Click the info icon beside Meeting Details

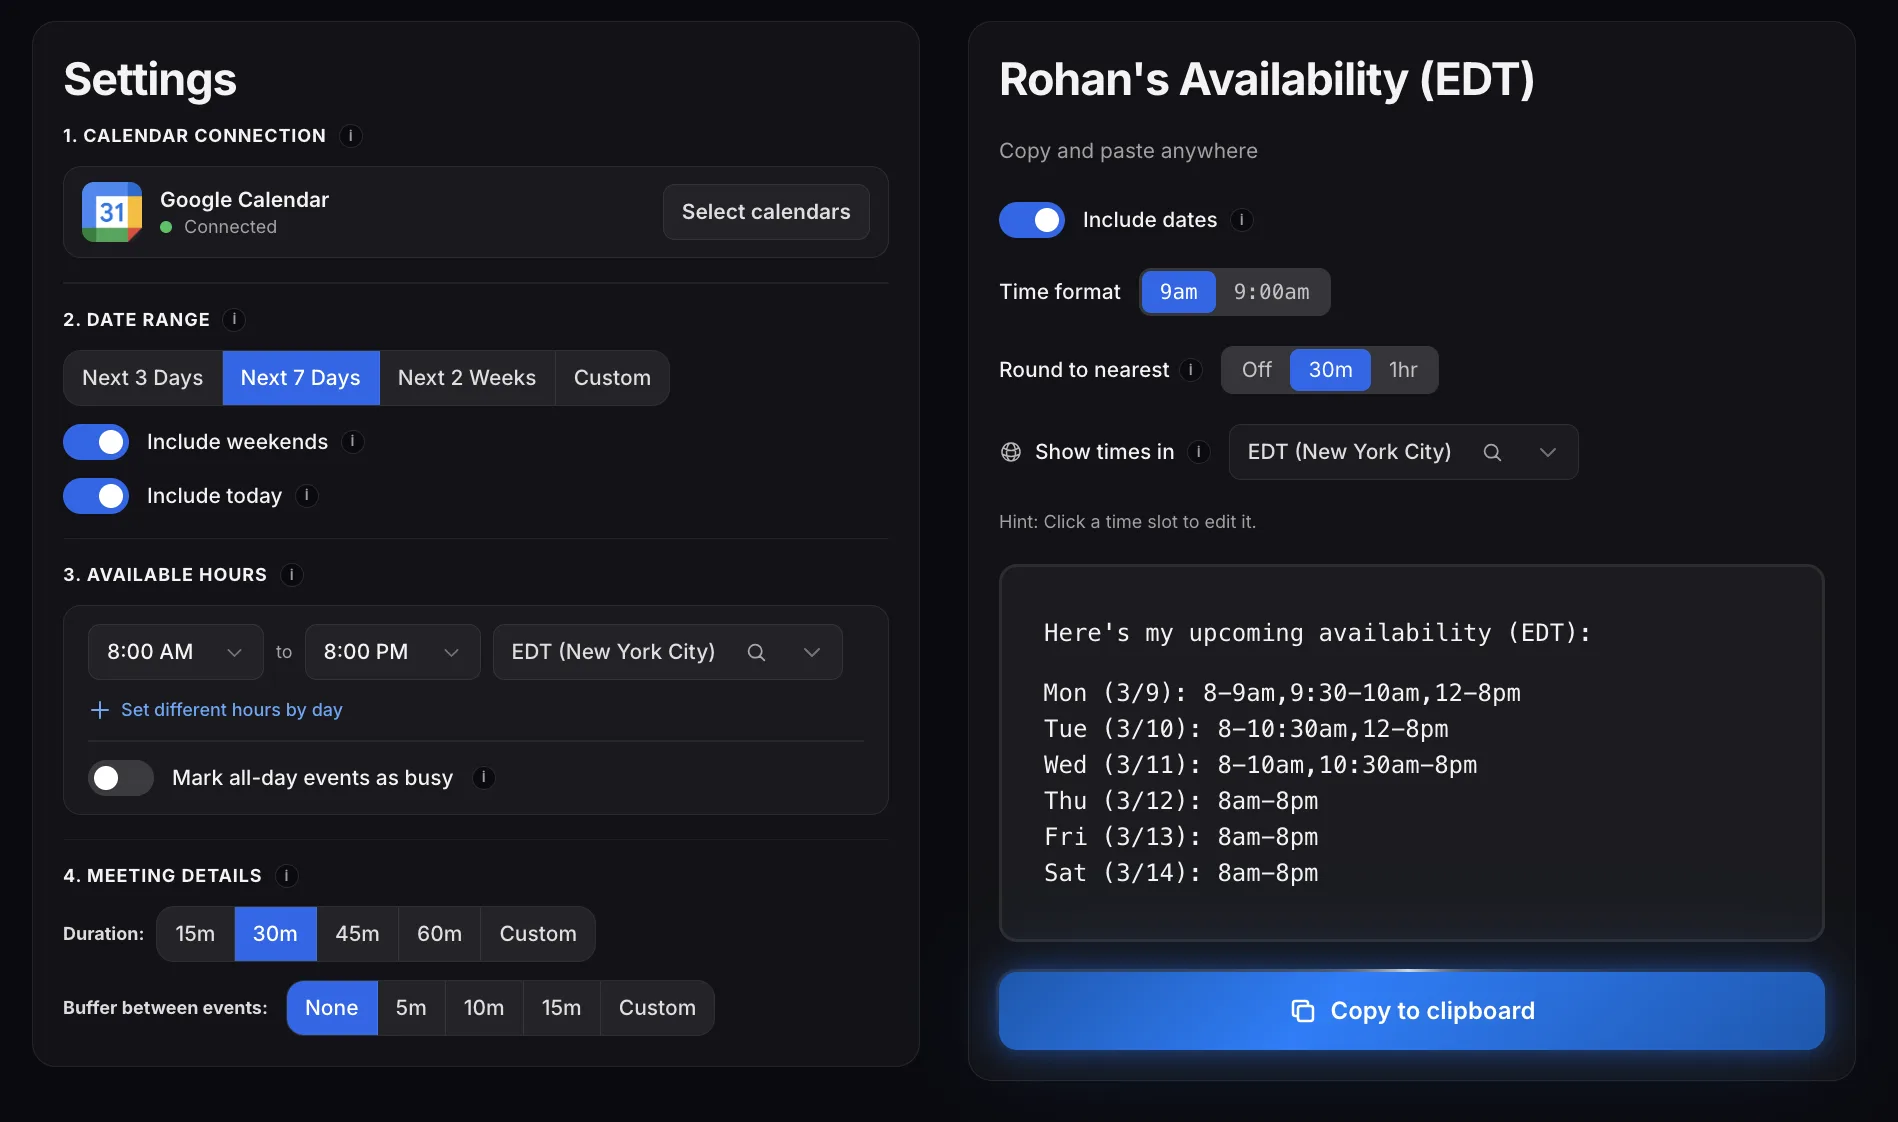[287, 876]
